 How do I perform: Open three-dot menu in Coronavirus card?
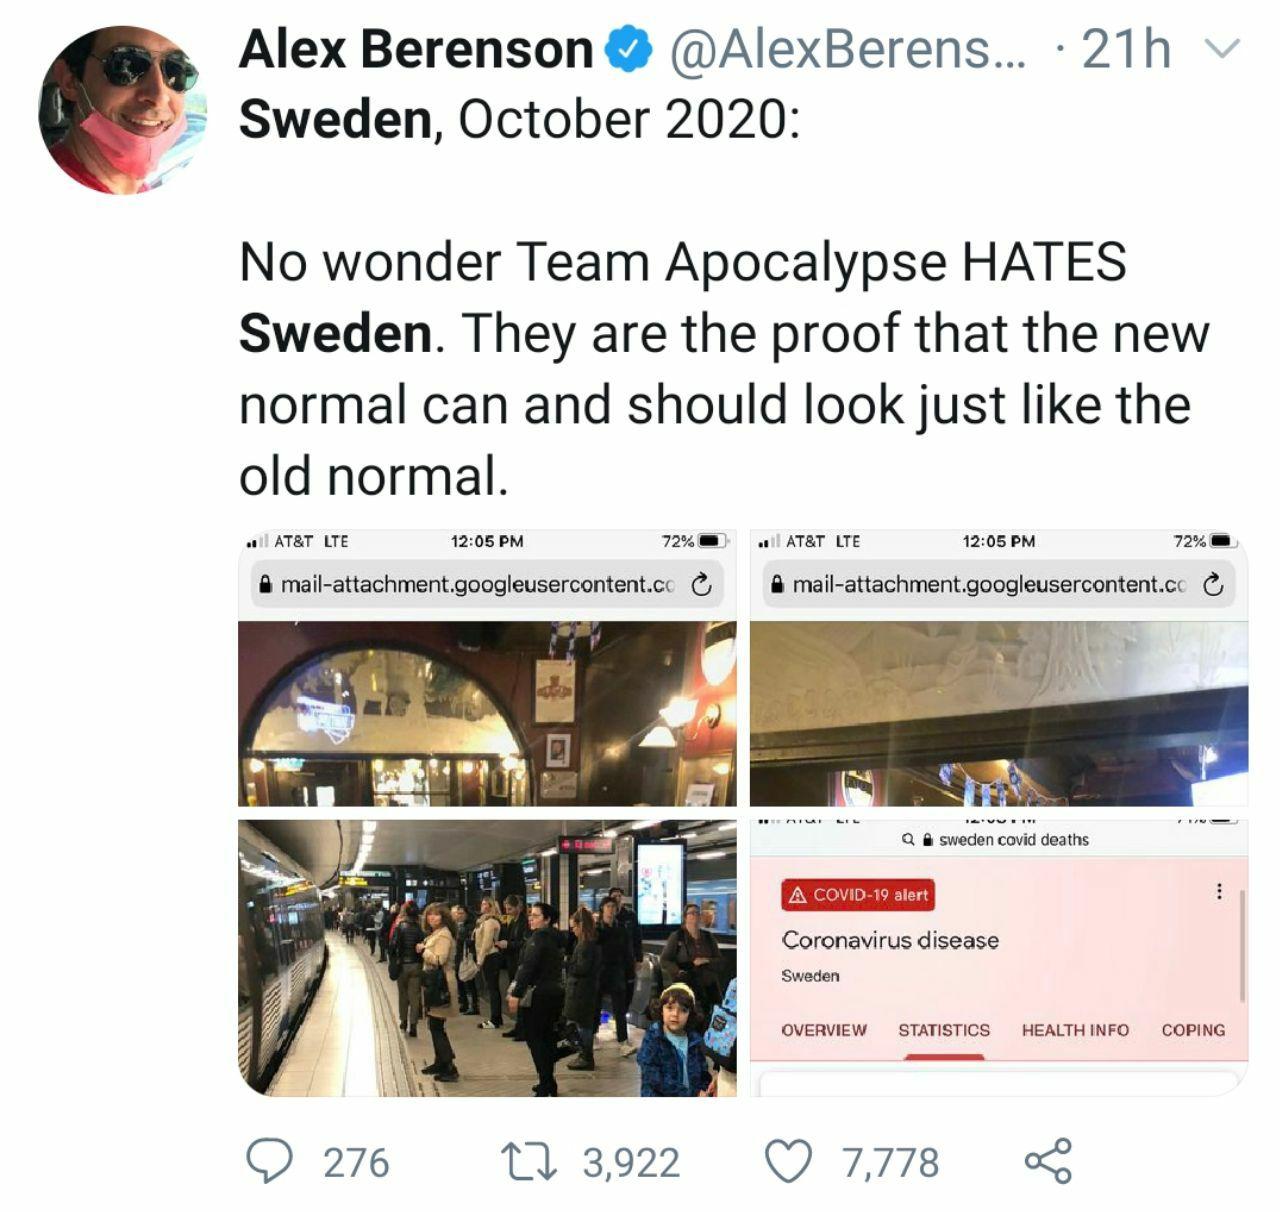[x=1218, y=890]
